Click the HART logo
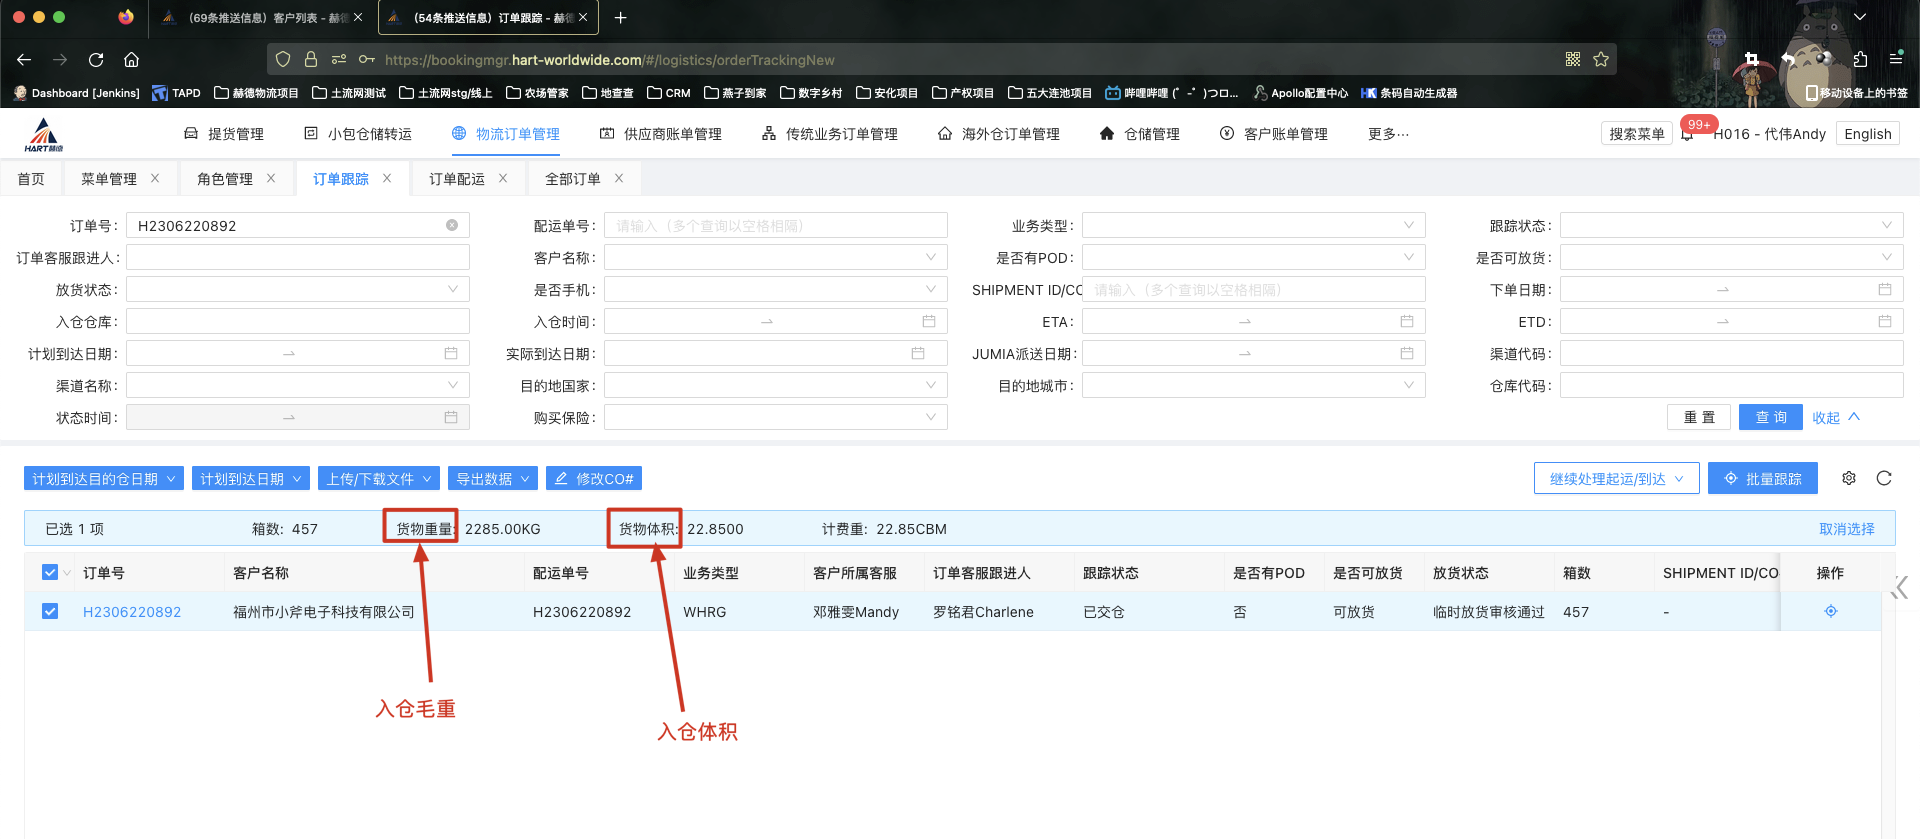Viewport: 1920px width, 839px height. [44, 134]
